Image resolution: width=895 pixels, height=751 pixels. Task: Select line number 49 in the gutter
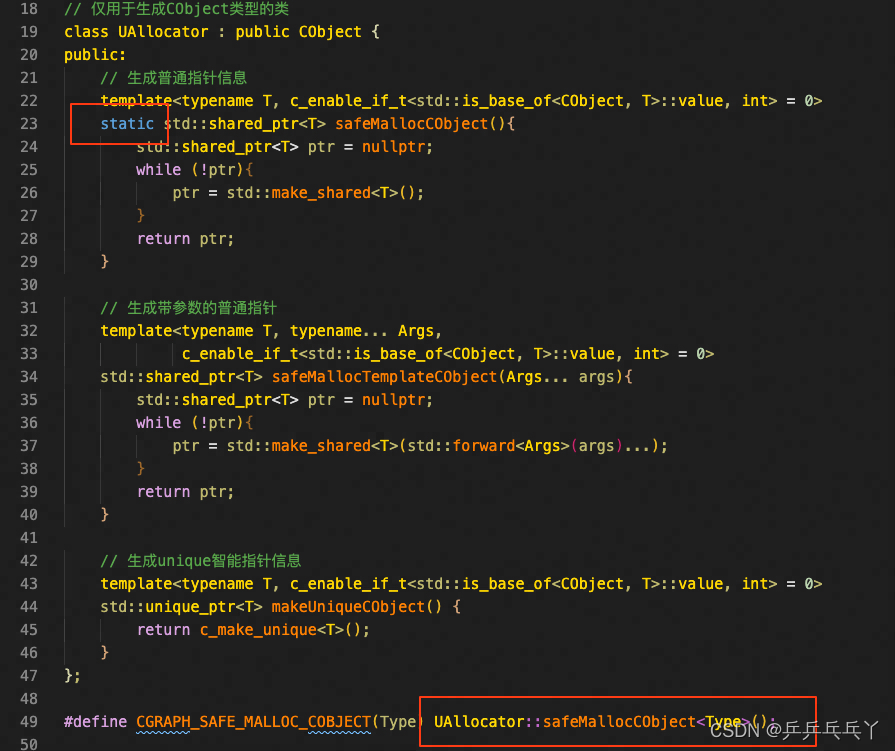(x=29, y=721)
